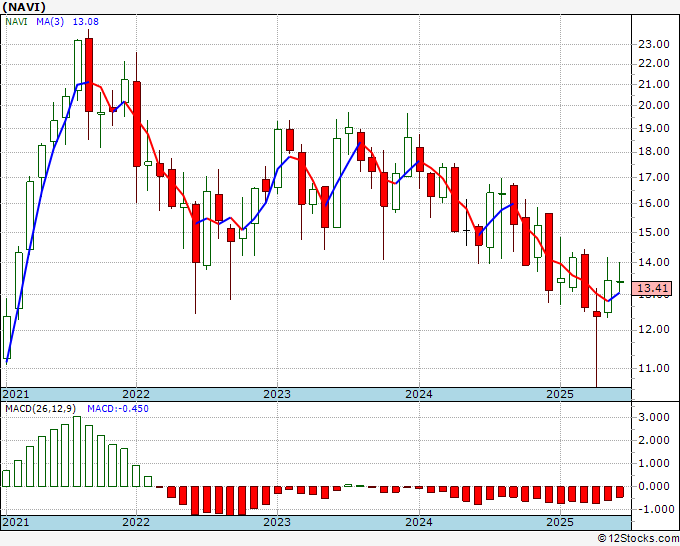Click the MACD:-0.450 value label
The width and height of the screenshot is (680, 546).
tap(118, 409)
